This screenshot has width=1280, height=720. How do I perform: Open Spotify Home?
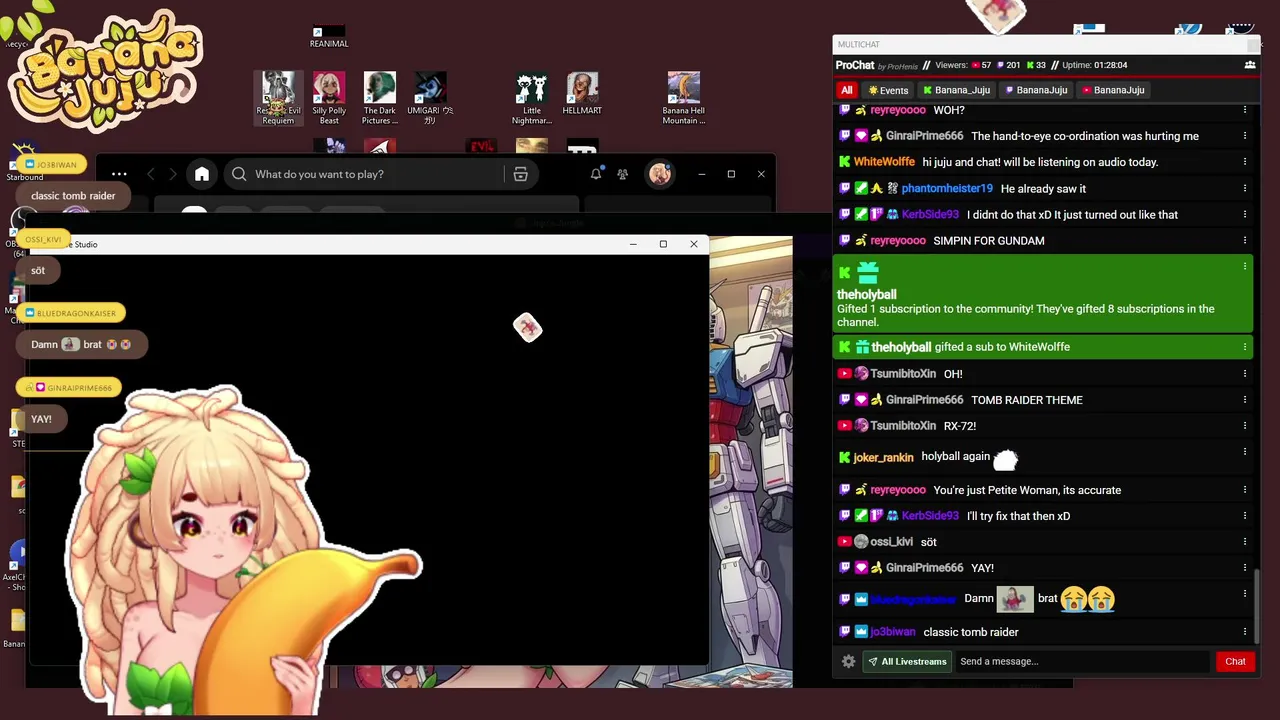(x=202, y=174)
